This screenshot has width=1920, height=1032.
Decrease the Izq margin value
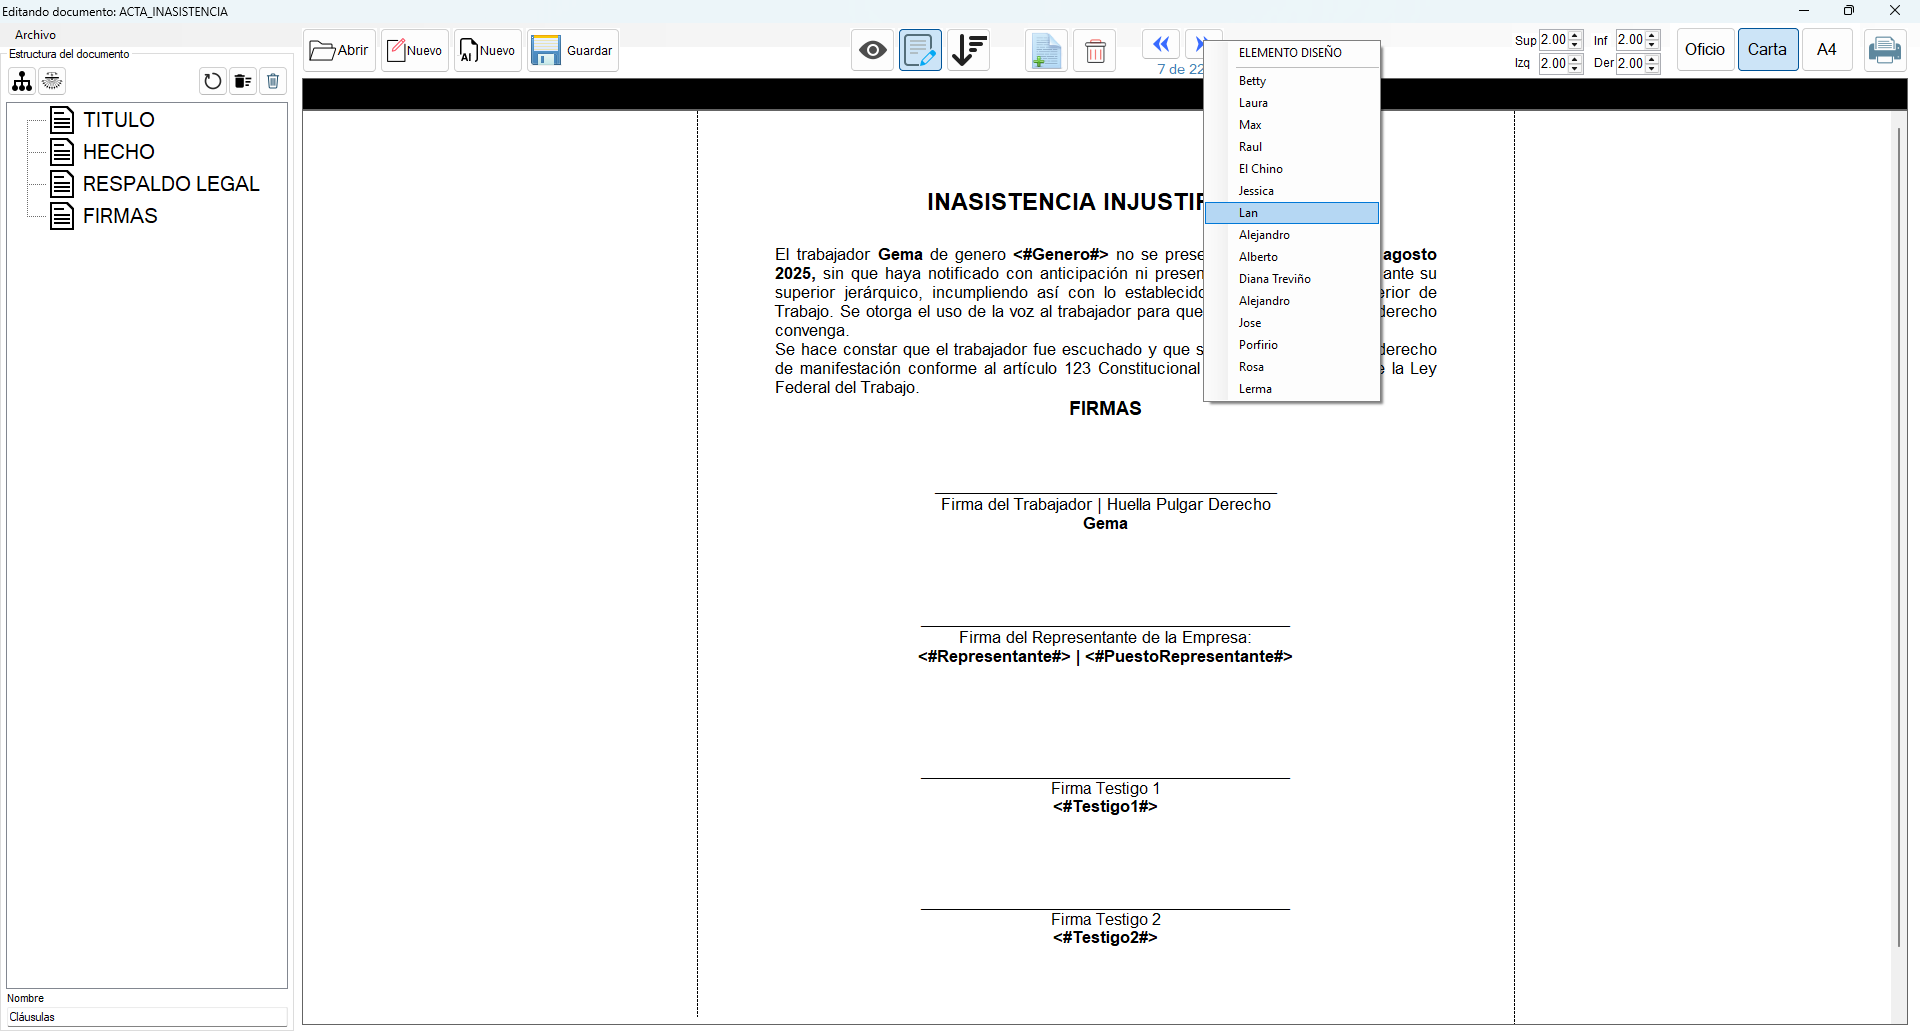pos(1576,68)
